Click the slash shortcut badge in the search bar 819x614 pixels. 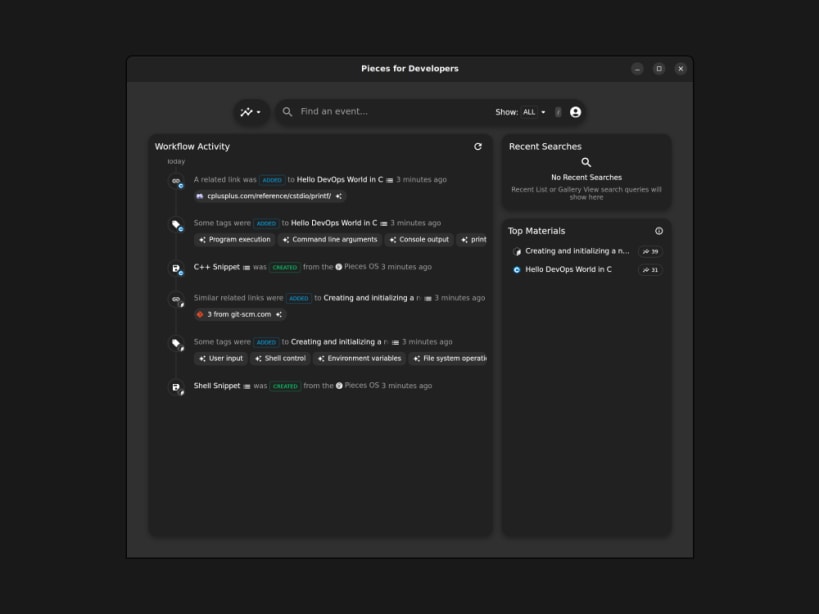coord(558,112)
